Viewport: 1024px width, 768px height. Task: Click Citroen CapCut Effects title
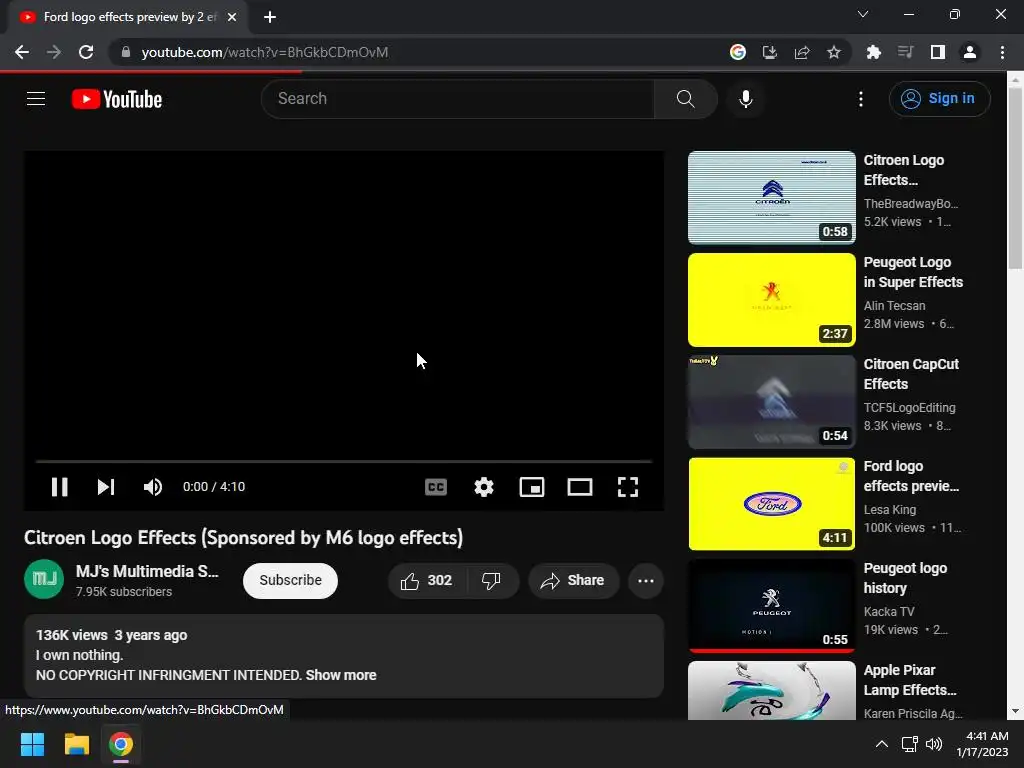[x=911, y=374]
